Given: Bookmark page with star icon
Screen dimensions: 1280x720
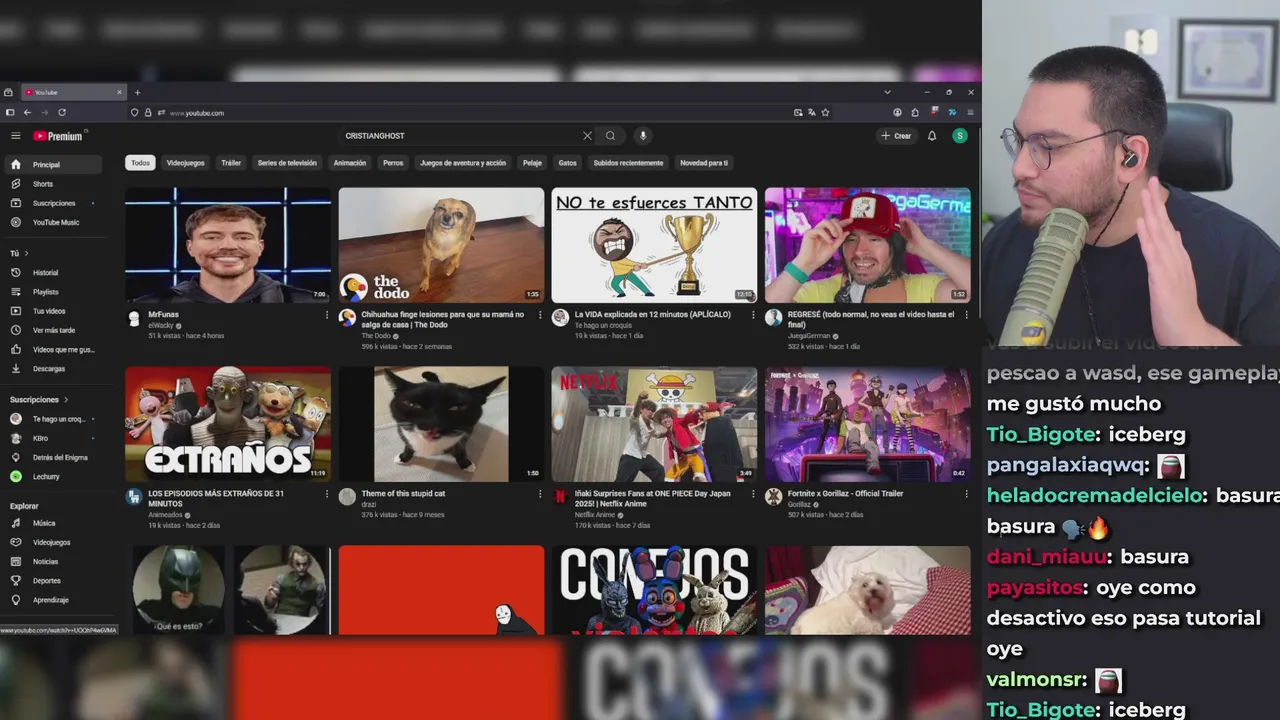Looking at the screenshot, I should click(x=825, y=113).
